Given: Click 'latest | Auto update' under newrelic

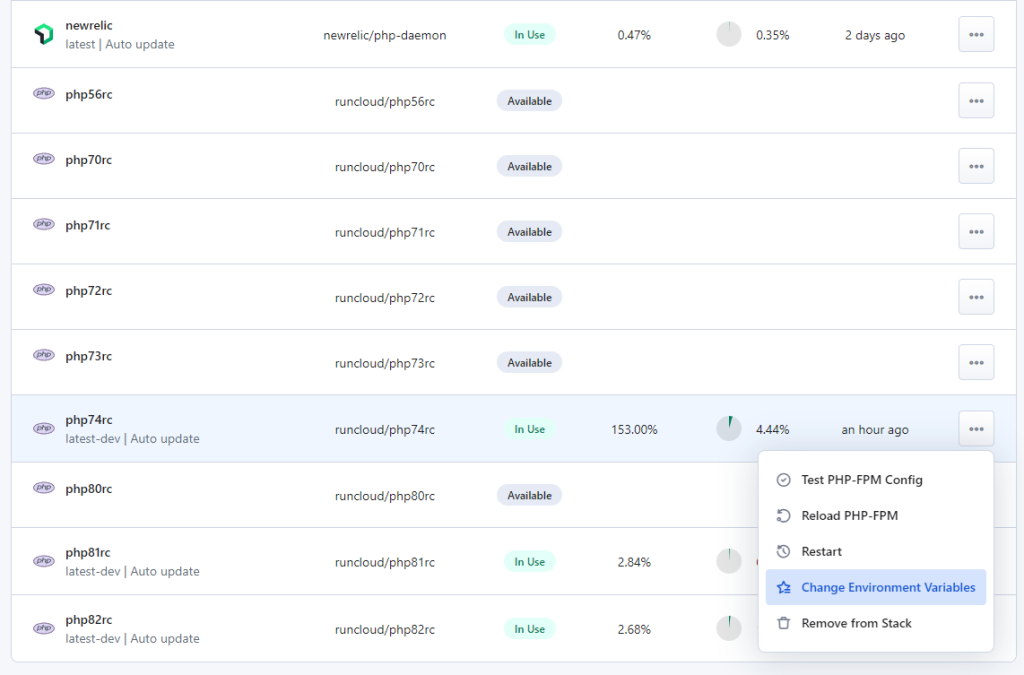Looking at the screenshot, I should click(x=120, y=44).
